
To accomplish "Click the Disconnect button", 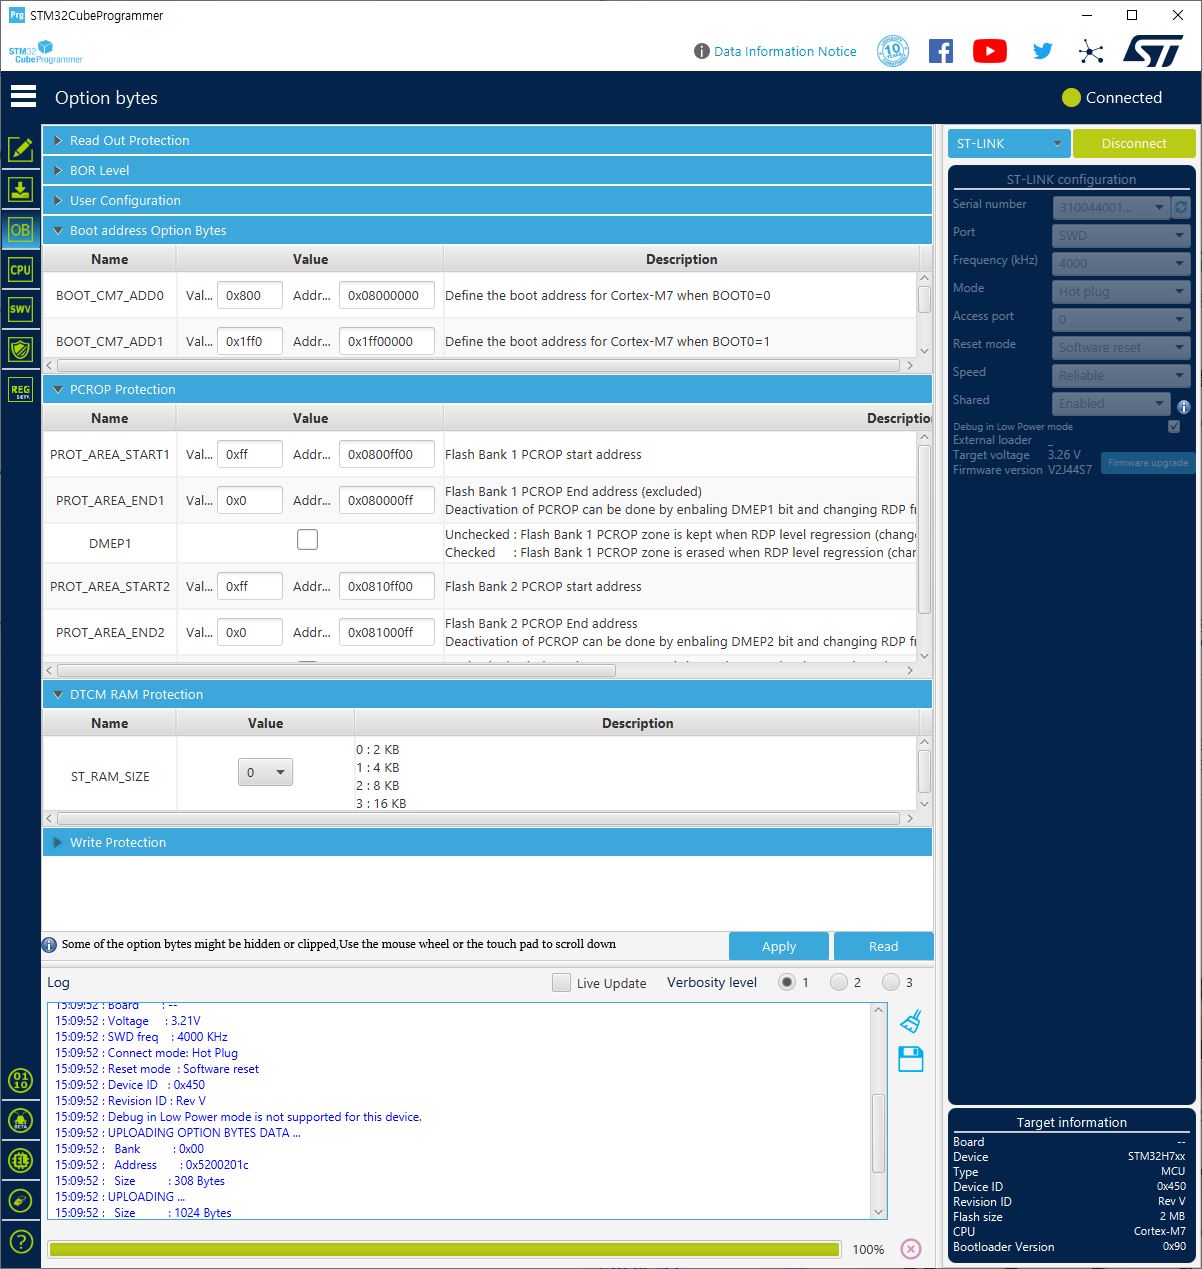I will point(1133,143).
